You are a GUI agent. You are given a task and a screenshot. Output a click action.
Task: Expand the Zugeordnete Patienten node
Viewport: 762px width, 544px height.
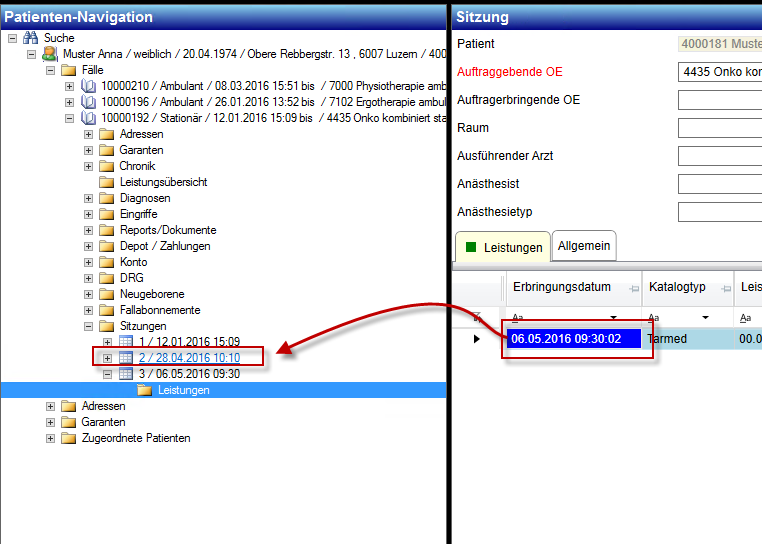click(51, 439)
